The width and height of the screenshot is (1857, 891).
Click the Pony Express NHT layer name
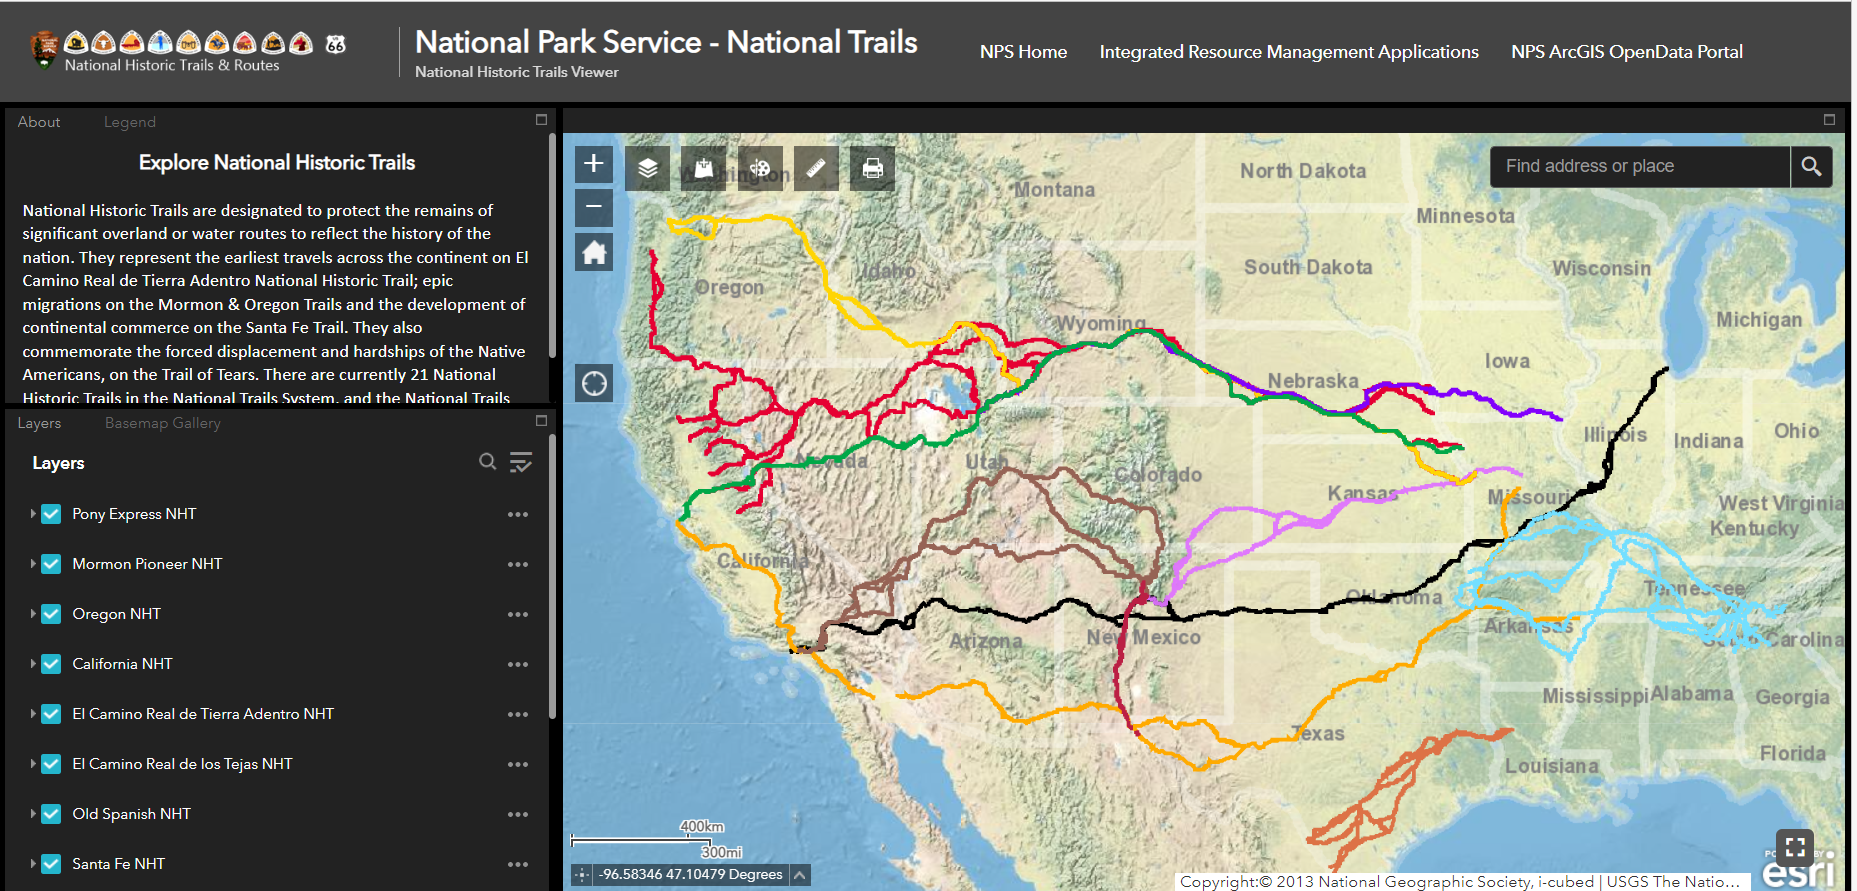pos(134,514)
